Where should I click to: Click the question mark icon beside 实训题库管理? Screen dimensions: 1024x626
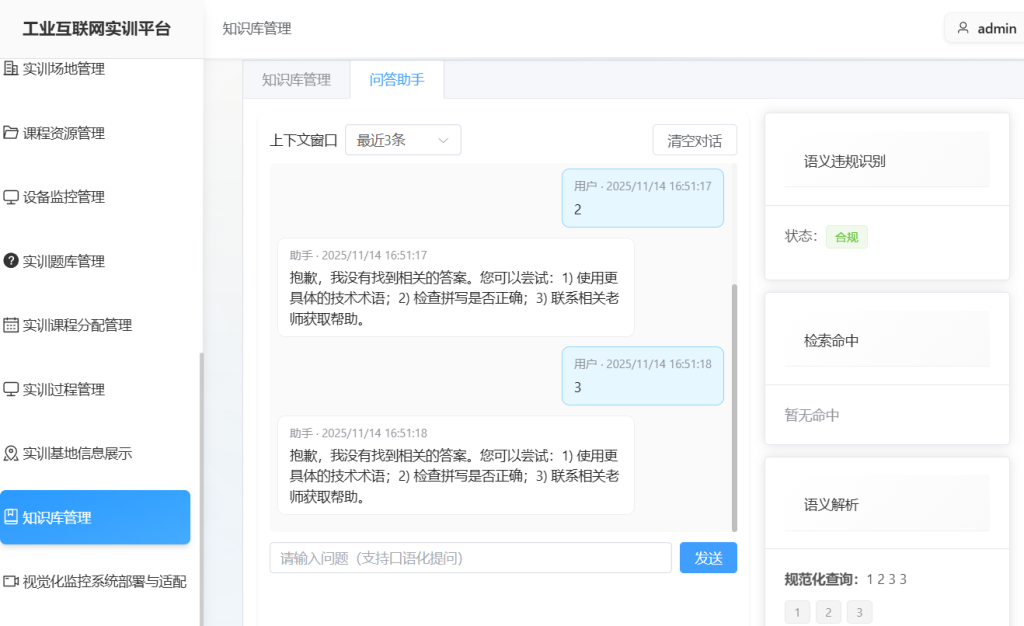(x=11, y=261)
